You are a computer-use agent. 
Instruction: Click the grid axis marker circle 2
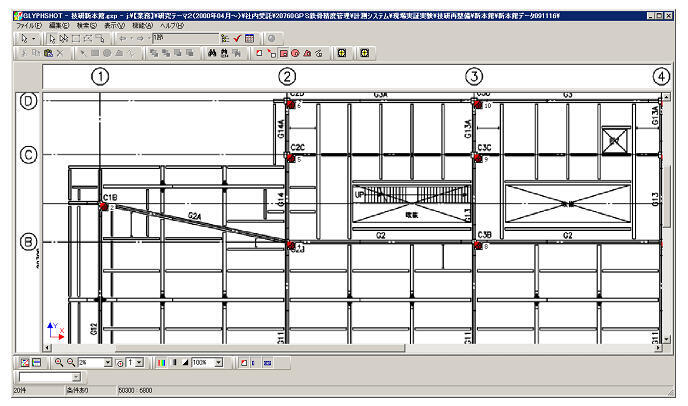tap(287, 76)
